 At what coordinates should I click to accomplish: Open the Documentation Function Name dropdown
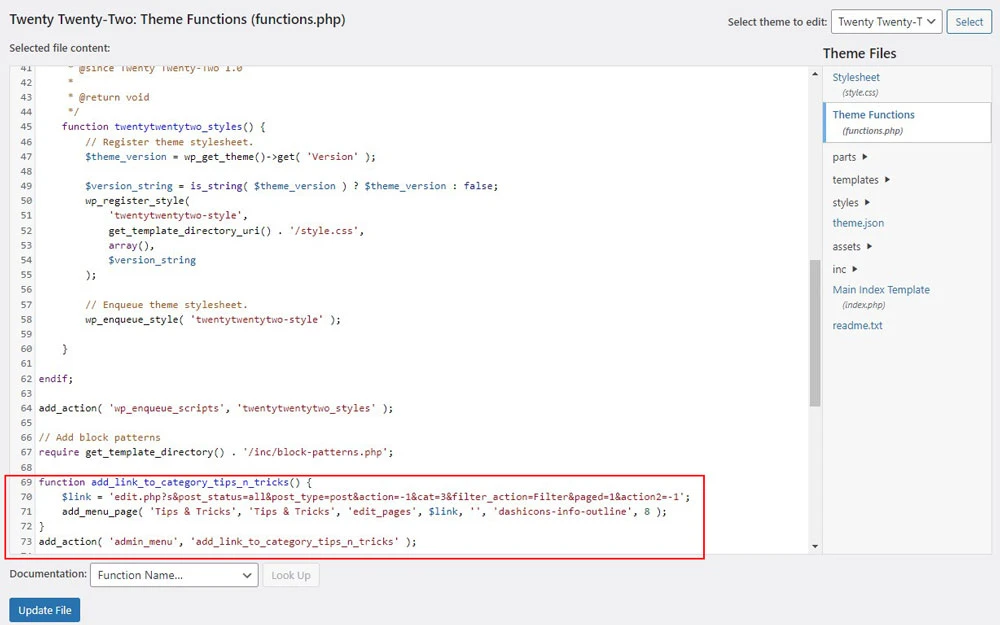pos(172,575)
